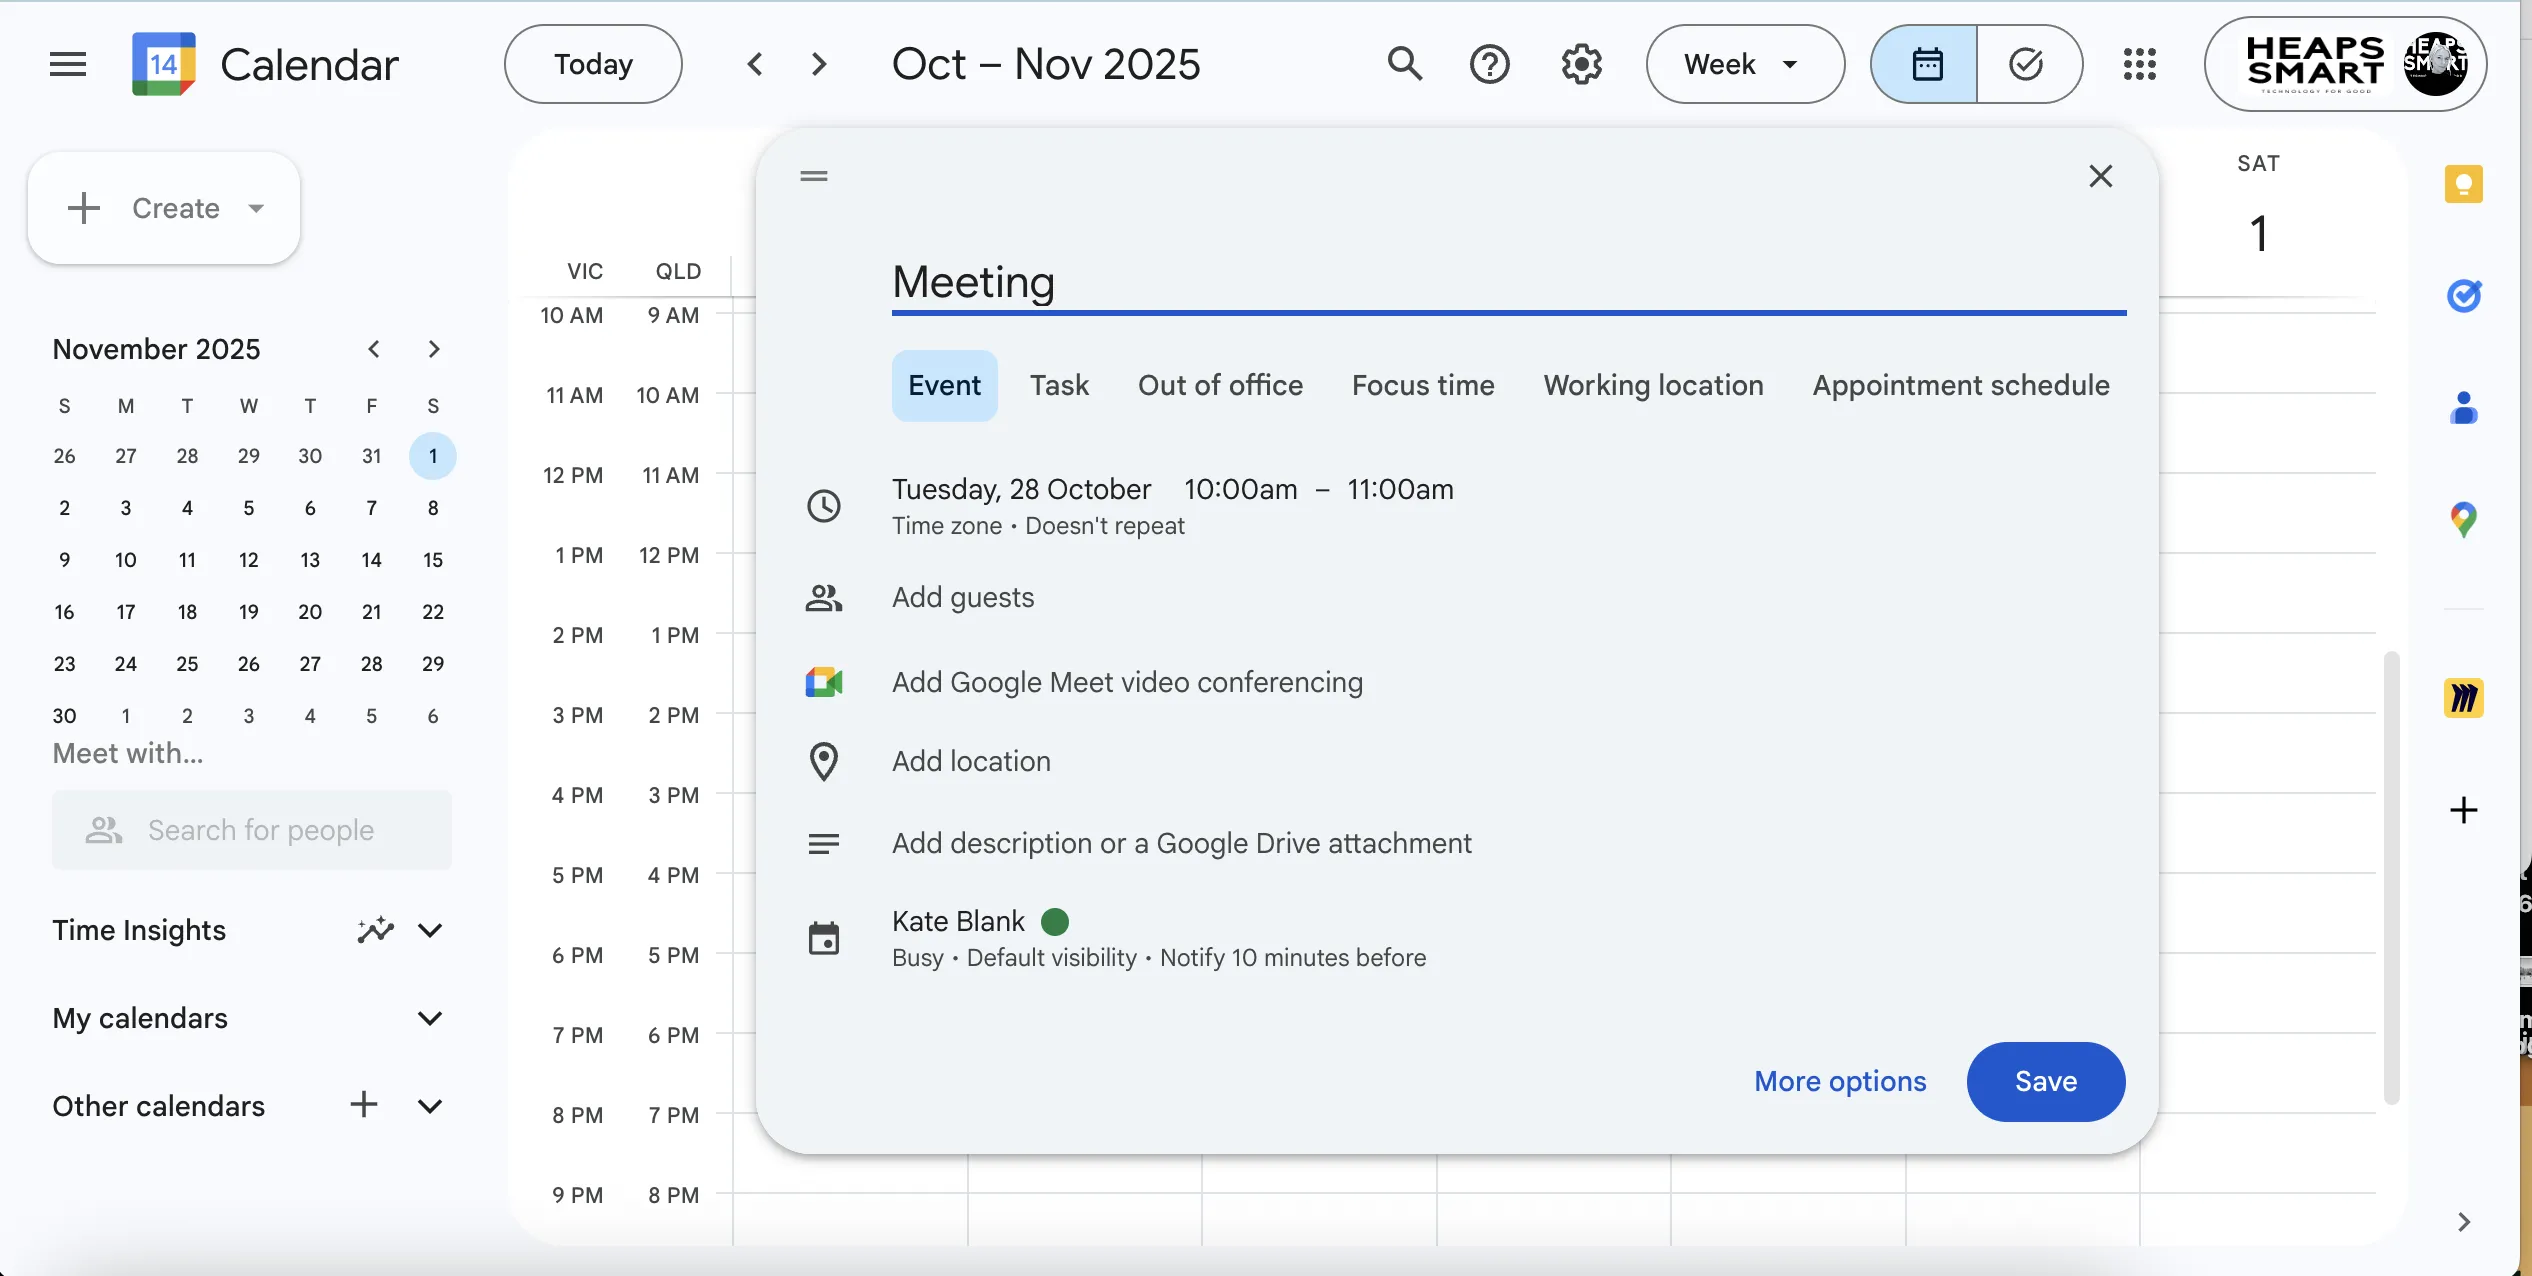Click the dialog drag handle
Image resolution: width=2532 pixels, height=1276 pixels.
tap(814, 176)
